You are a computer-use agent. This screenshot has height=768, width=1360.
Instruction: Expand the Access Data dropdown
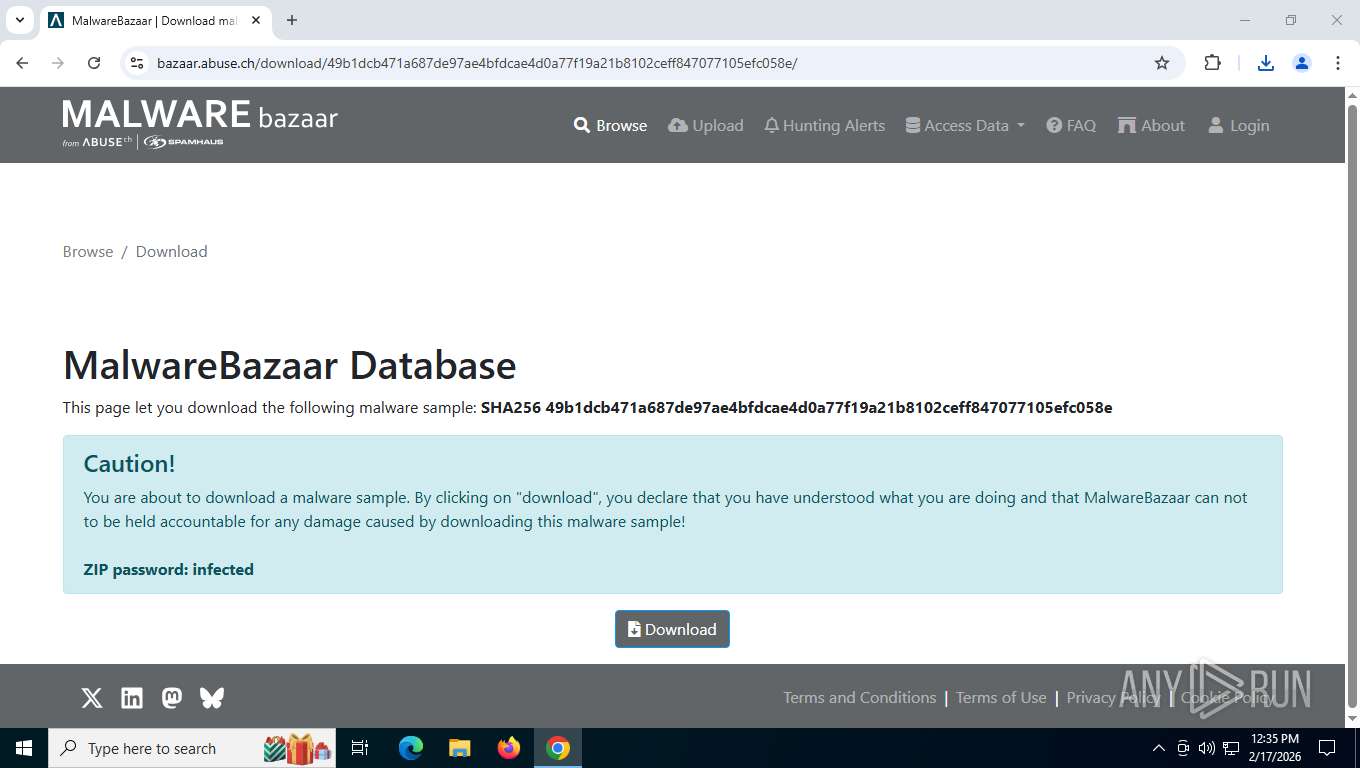click(x=965, y=125)
